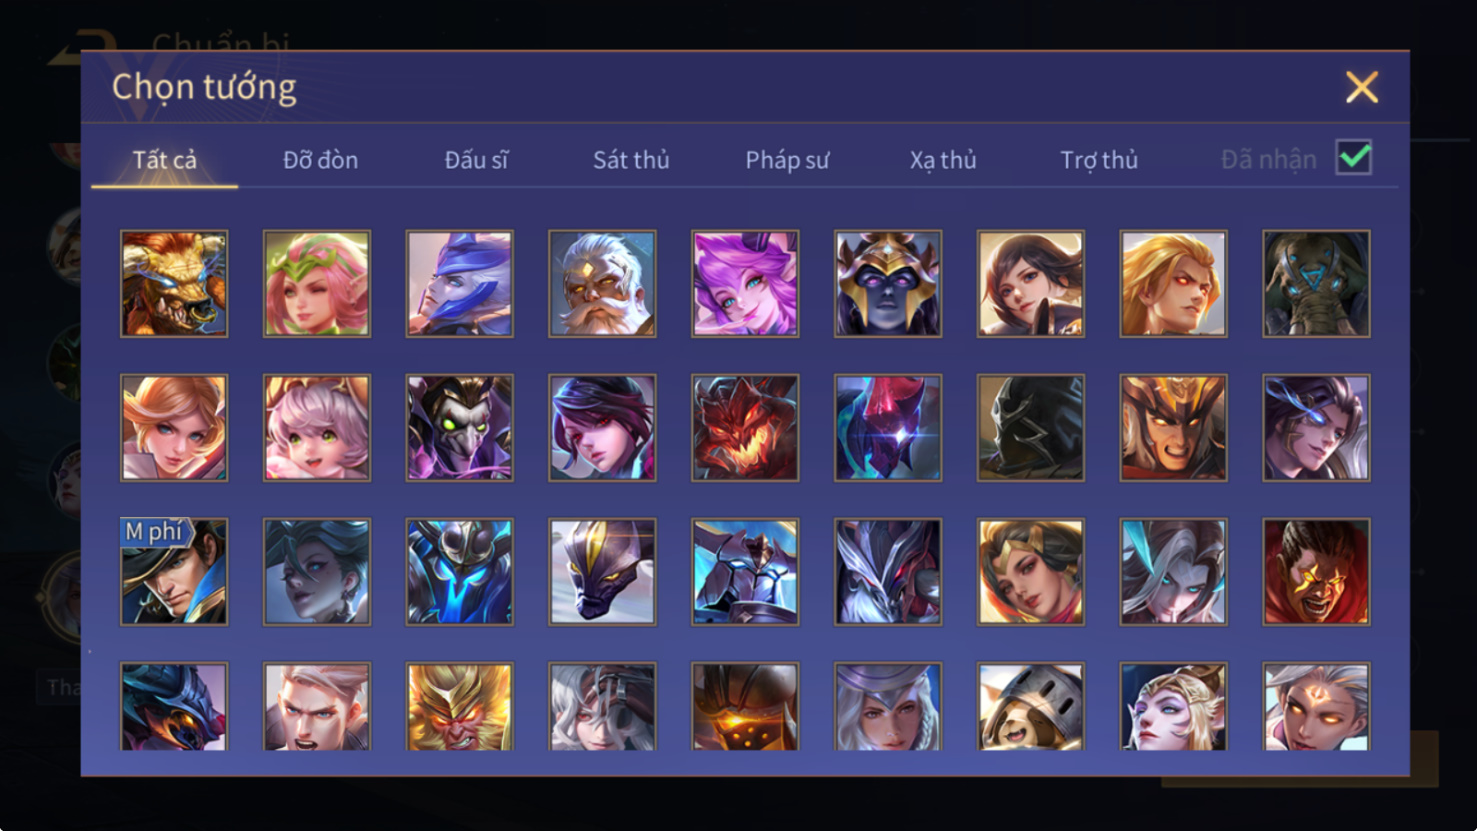Pick the green-eyed jester in purple
Screen dimensions: 1477x831
460,428
